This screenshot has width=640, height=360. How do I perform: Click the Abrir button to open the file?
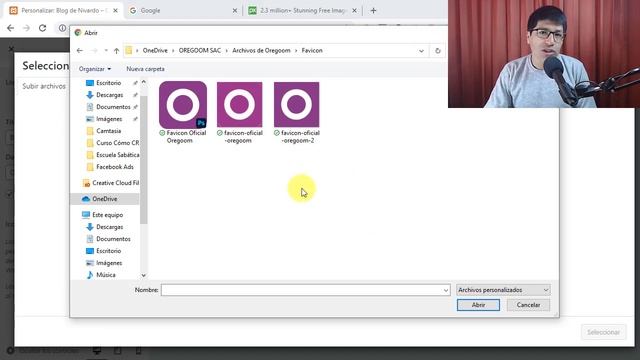478,305
